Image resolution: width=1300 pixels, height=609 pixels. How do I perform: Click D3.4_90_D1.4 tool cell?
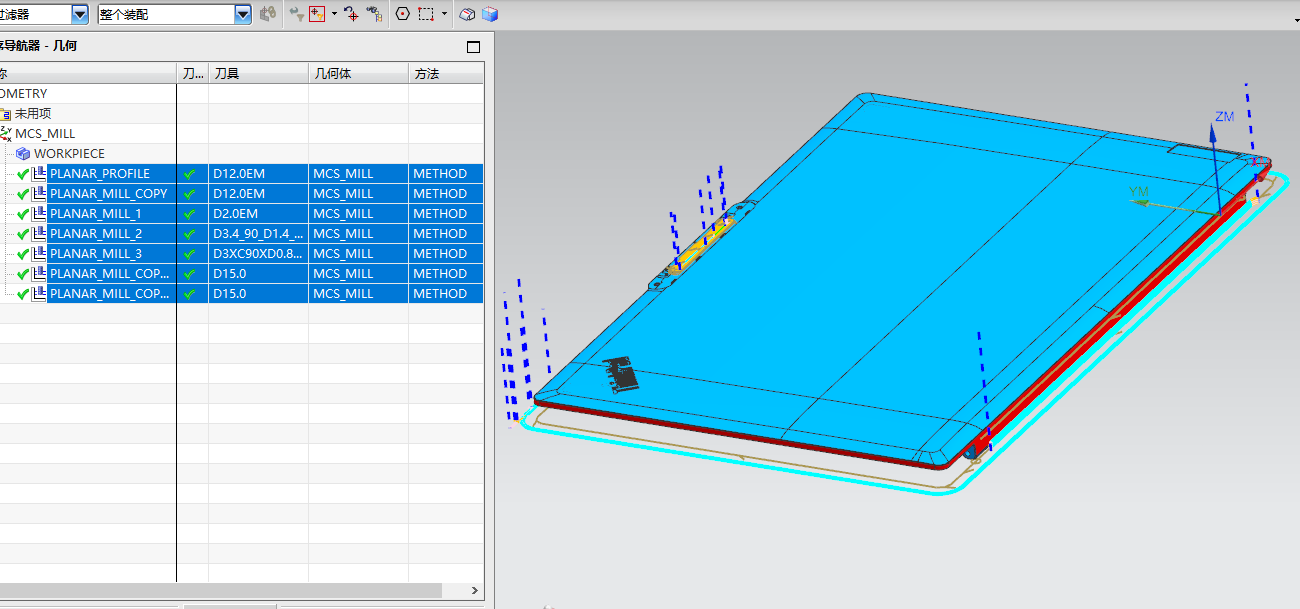click(257, 233)
